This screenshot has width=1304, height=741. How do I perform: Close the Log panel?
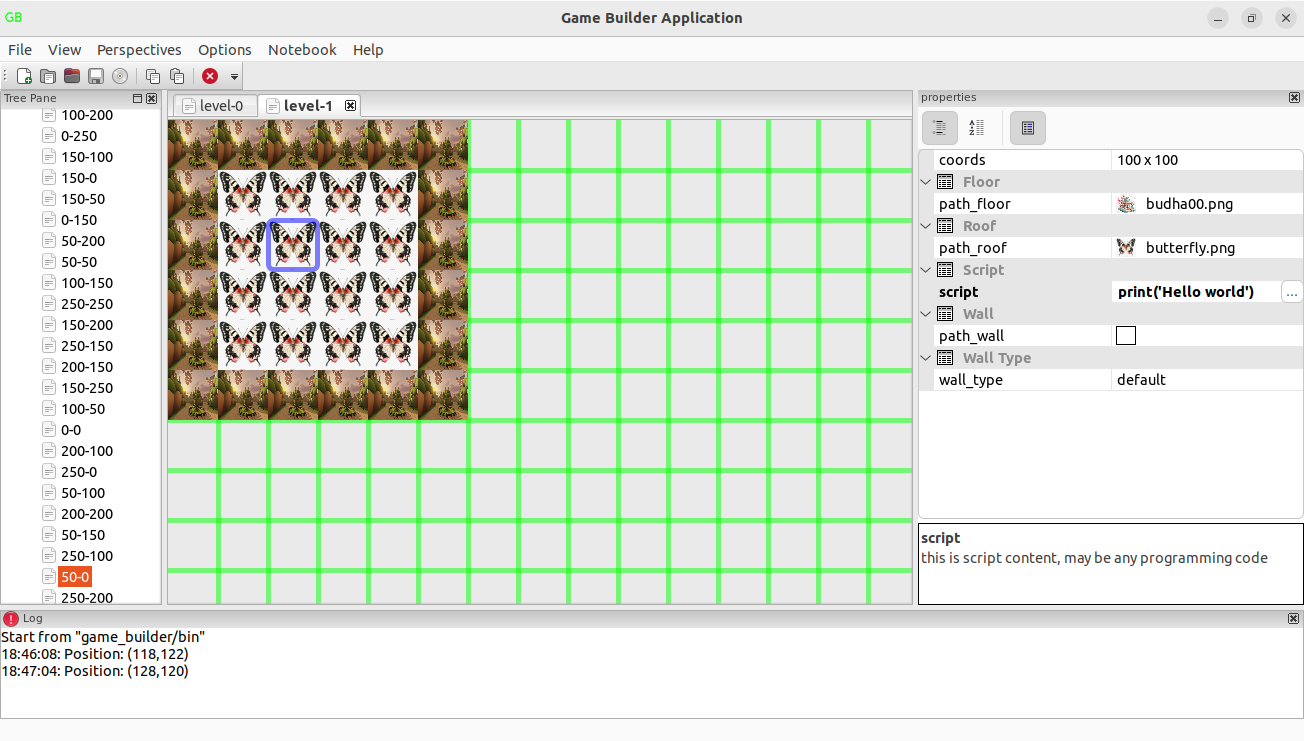[1294, 619]
